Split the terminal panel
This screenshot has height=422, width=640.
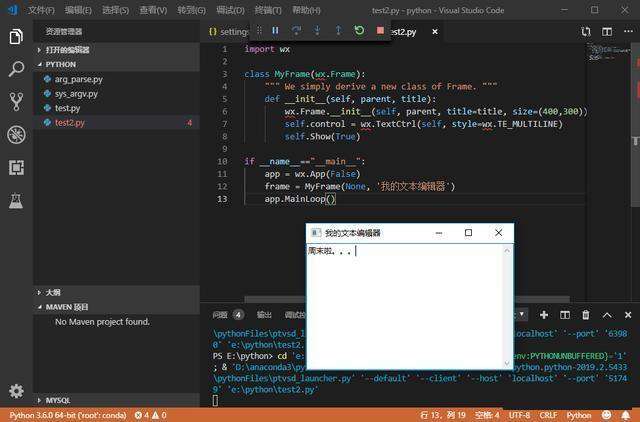click(565, 315)
